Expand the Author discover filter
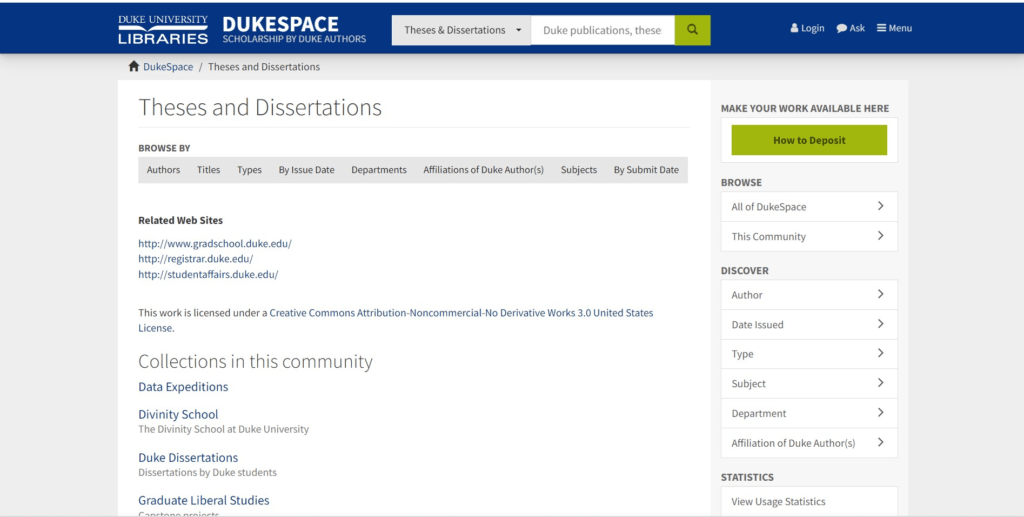1024x517 pixels. [x=809, y=295]
